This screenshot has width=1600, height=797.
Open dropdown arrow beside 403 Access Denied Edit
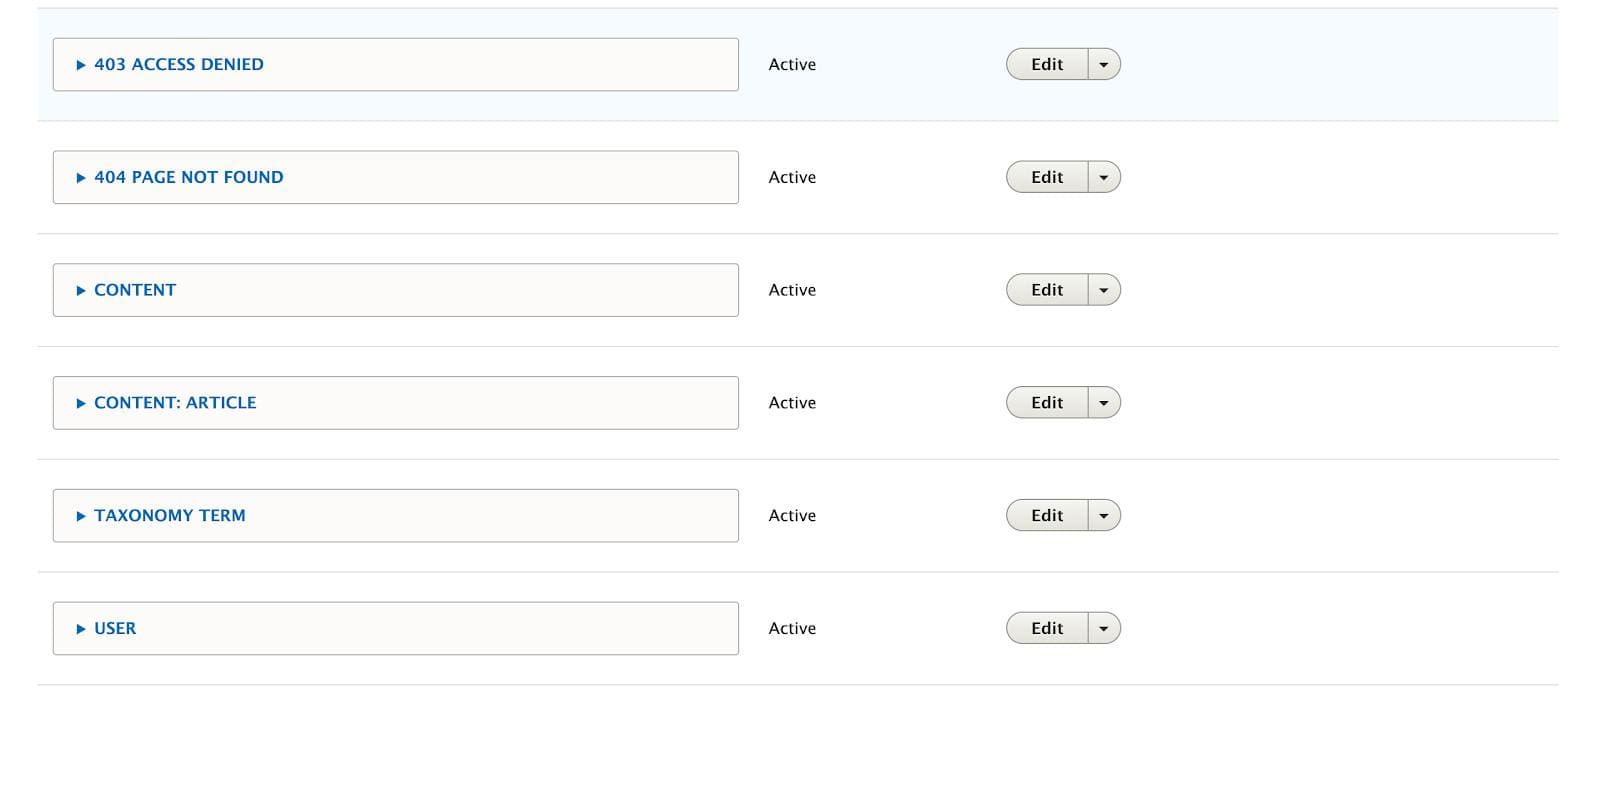tap(1104, 65)
